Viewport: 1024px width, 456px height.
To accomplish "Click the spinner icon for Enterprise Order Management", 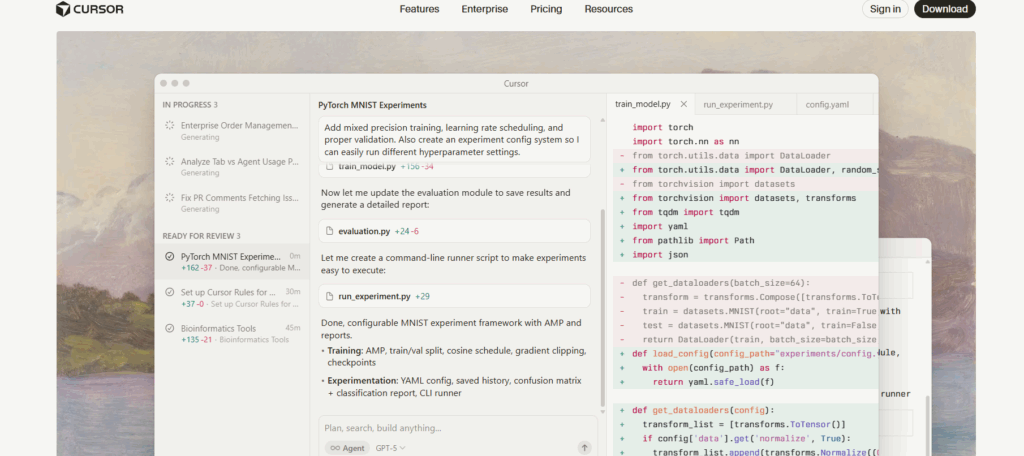I will [170, 126].
